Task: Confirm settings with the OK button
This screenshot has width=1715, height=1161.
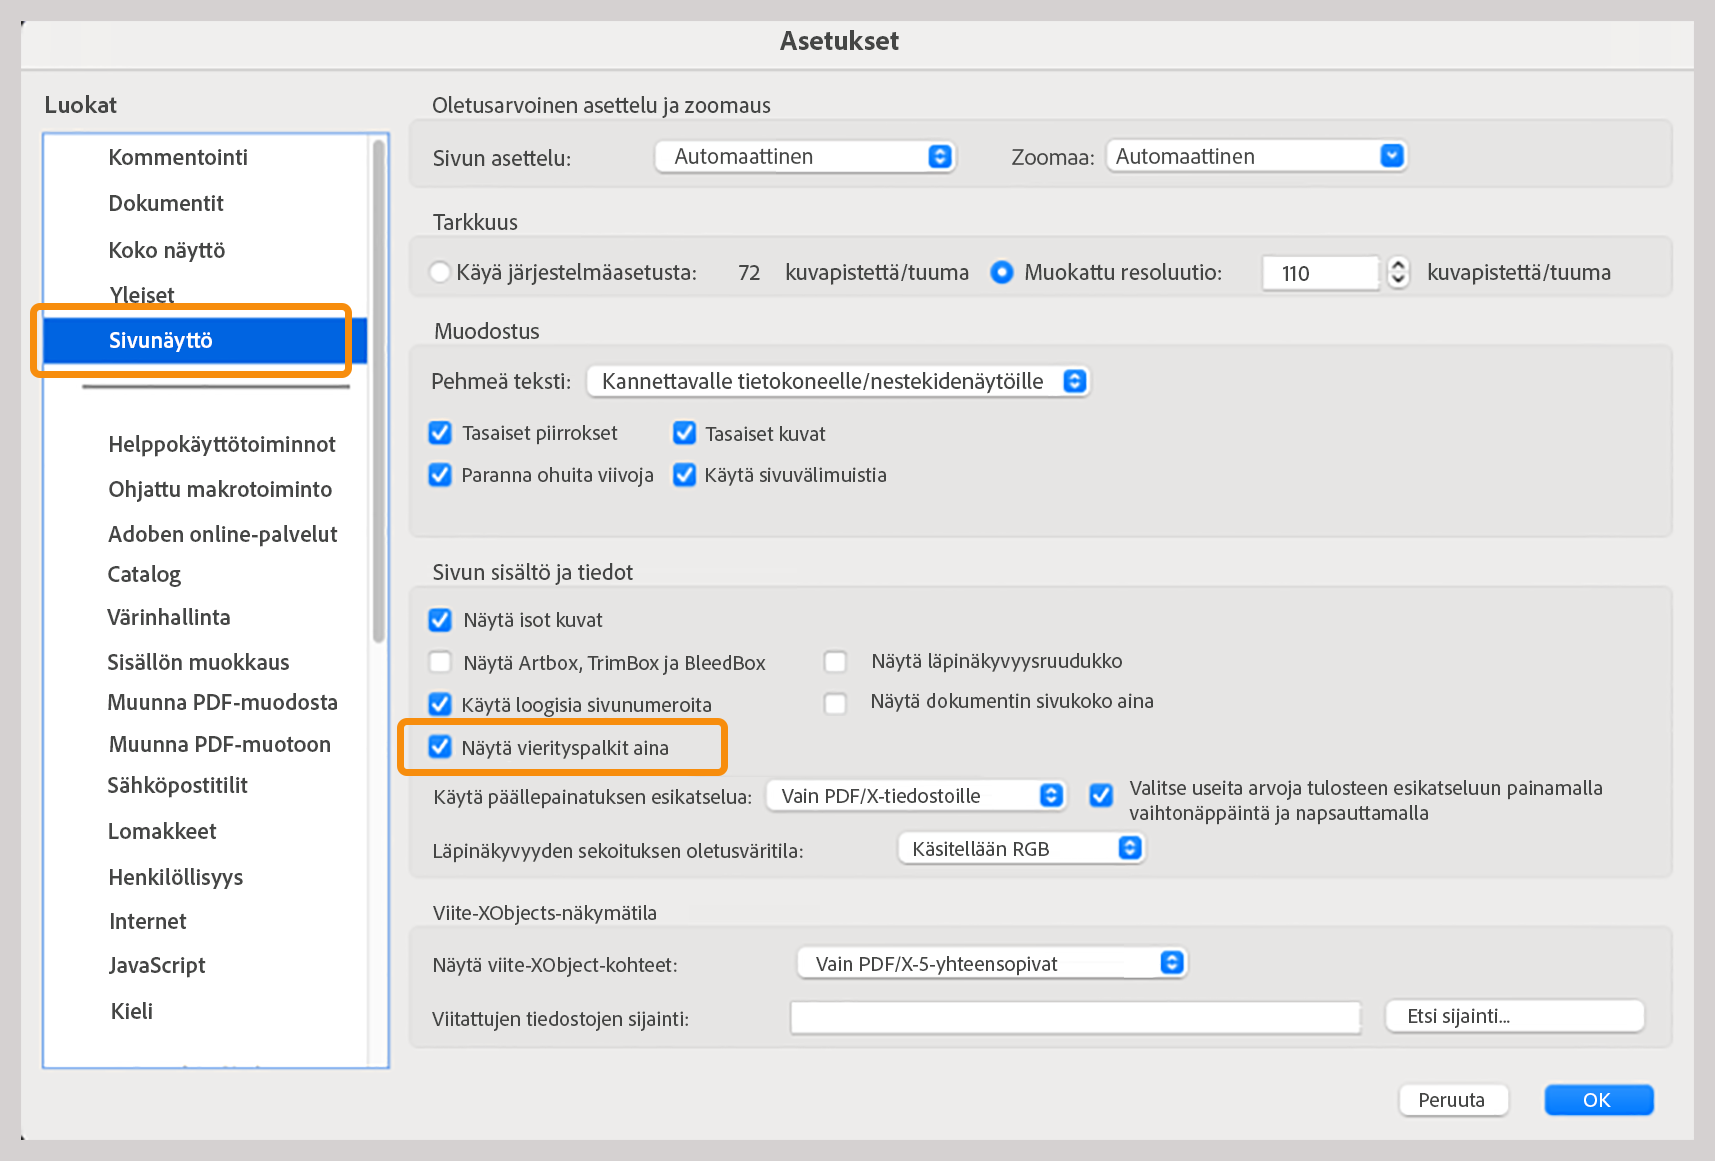Action: pyautogui.click(x=1597, y=1099)
